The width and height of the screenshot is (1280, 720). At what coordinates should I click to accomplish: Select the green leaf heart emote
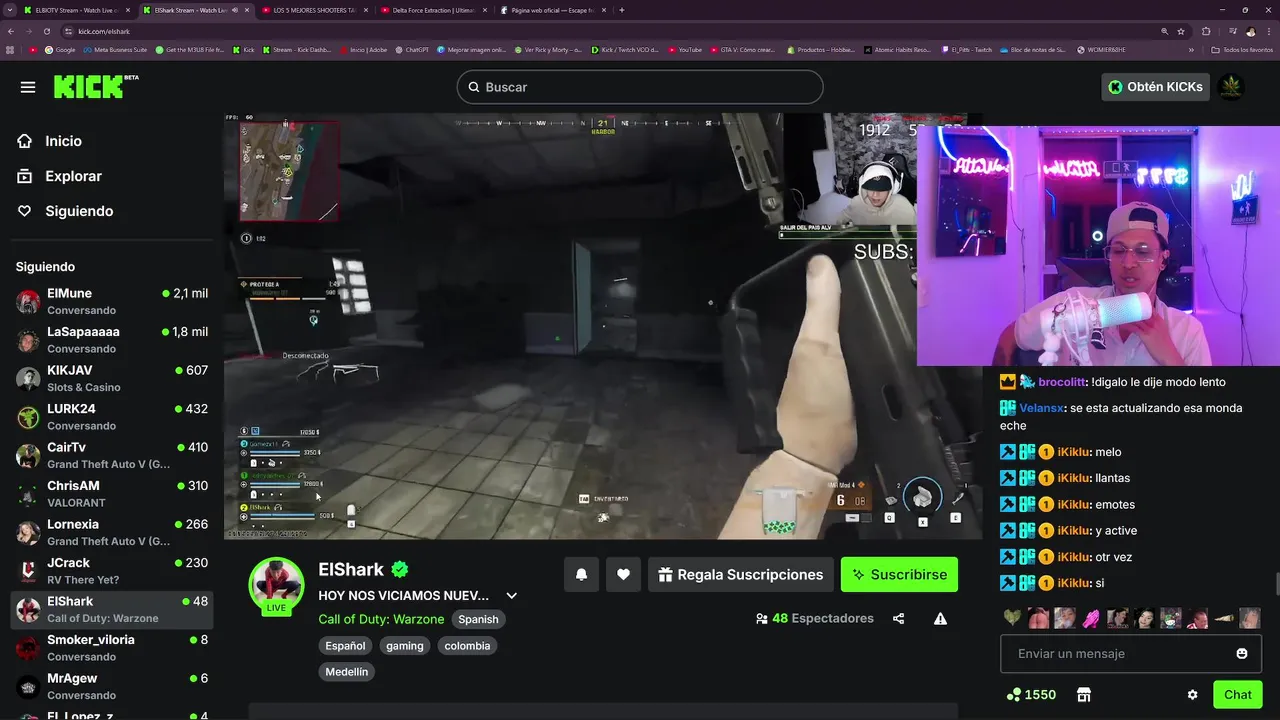(x=1012, y=618)
